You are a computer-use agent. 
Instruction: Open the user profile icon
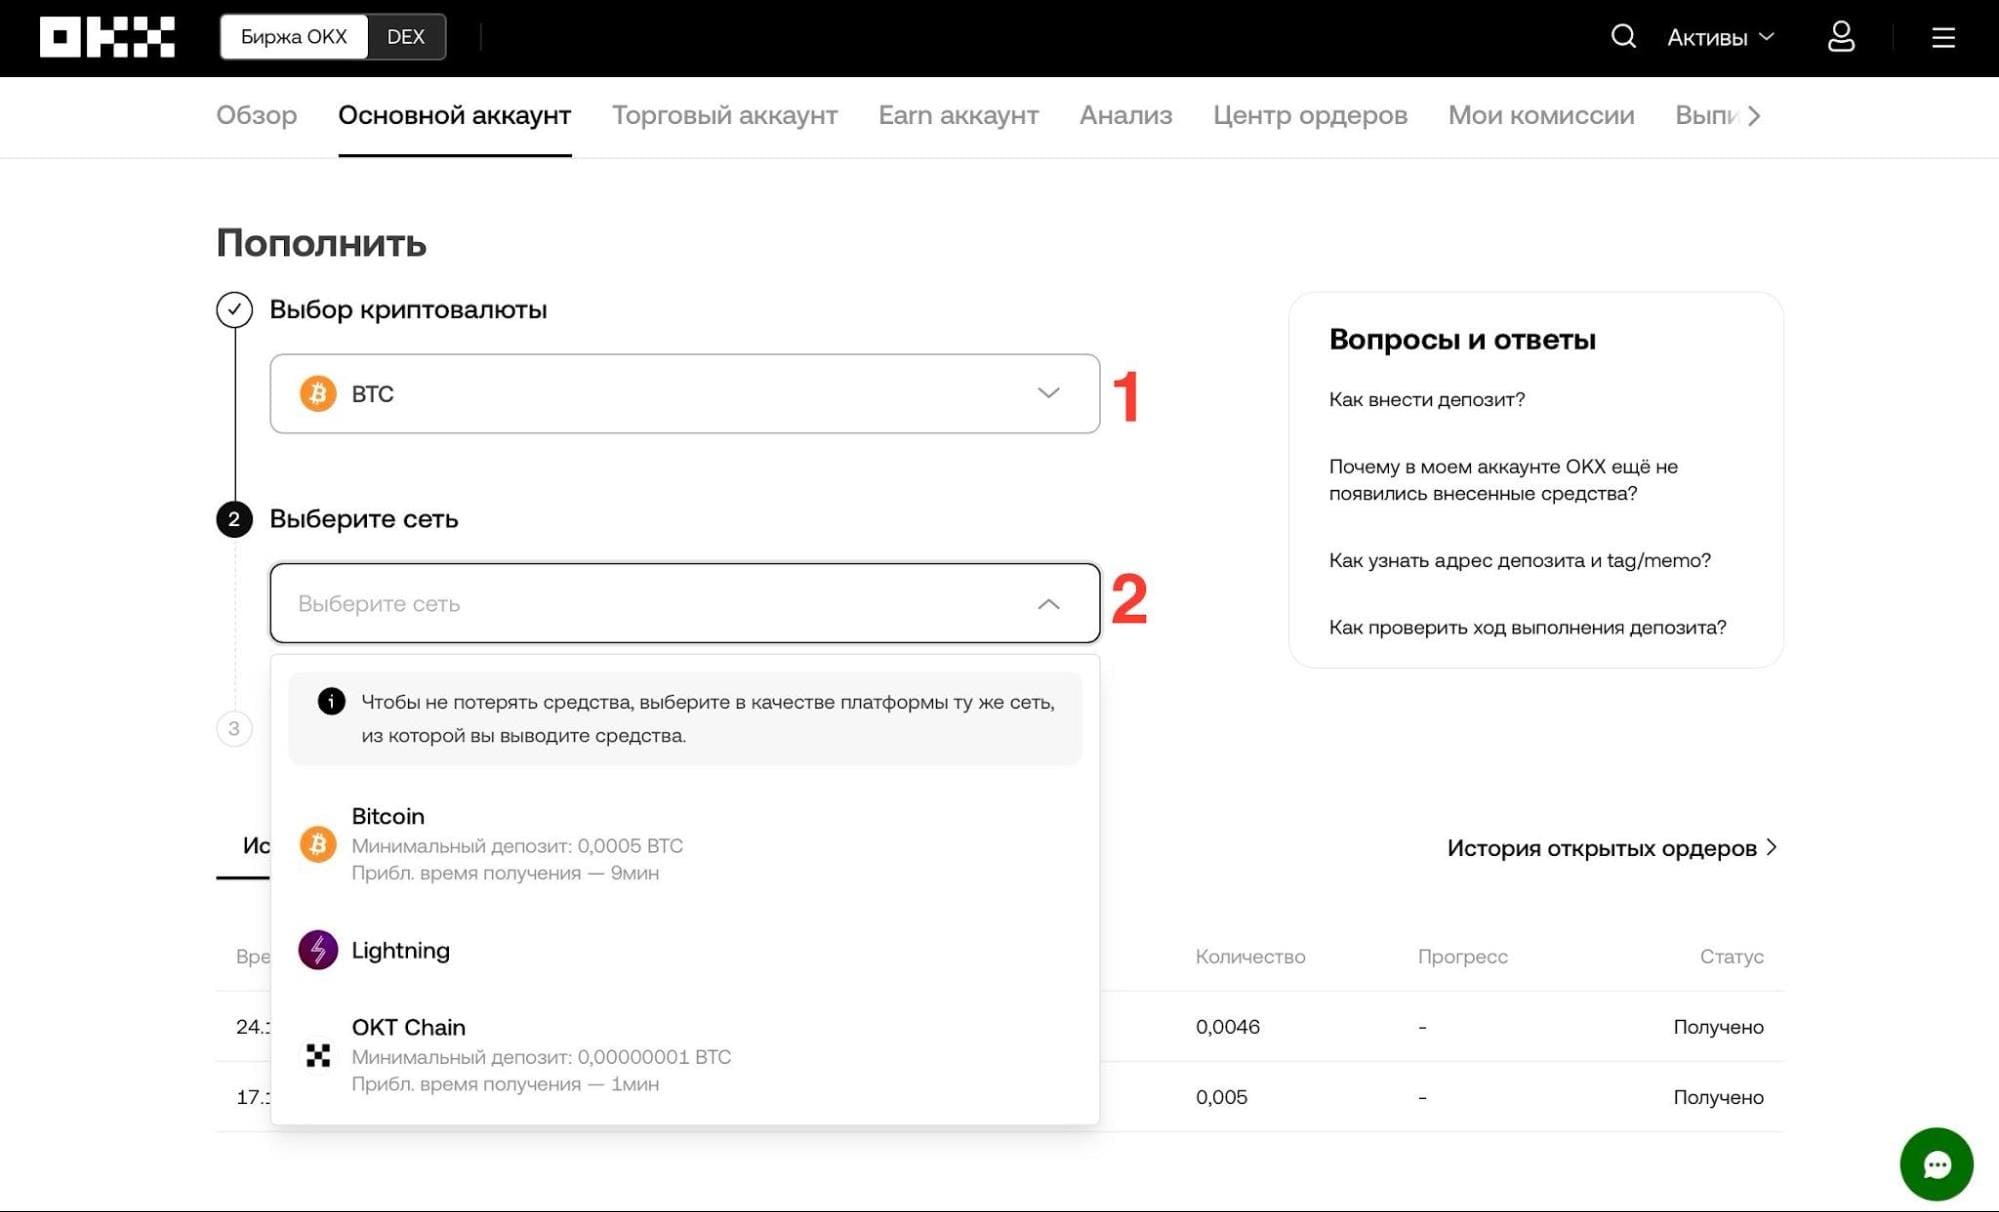click(1841, 37)
